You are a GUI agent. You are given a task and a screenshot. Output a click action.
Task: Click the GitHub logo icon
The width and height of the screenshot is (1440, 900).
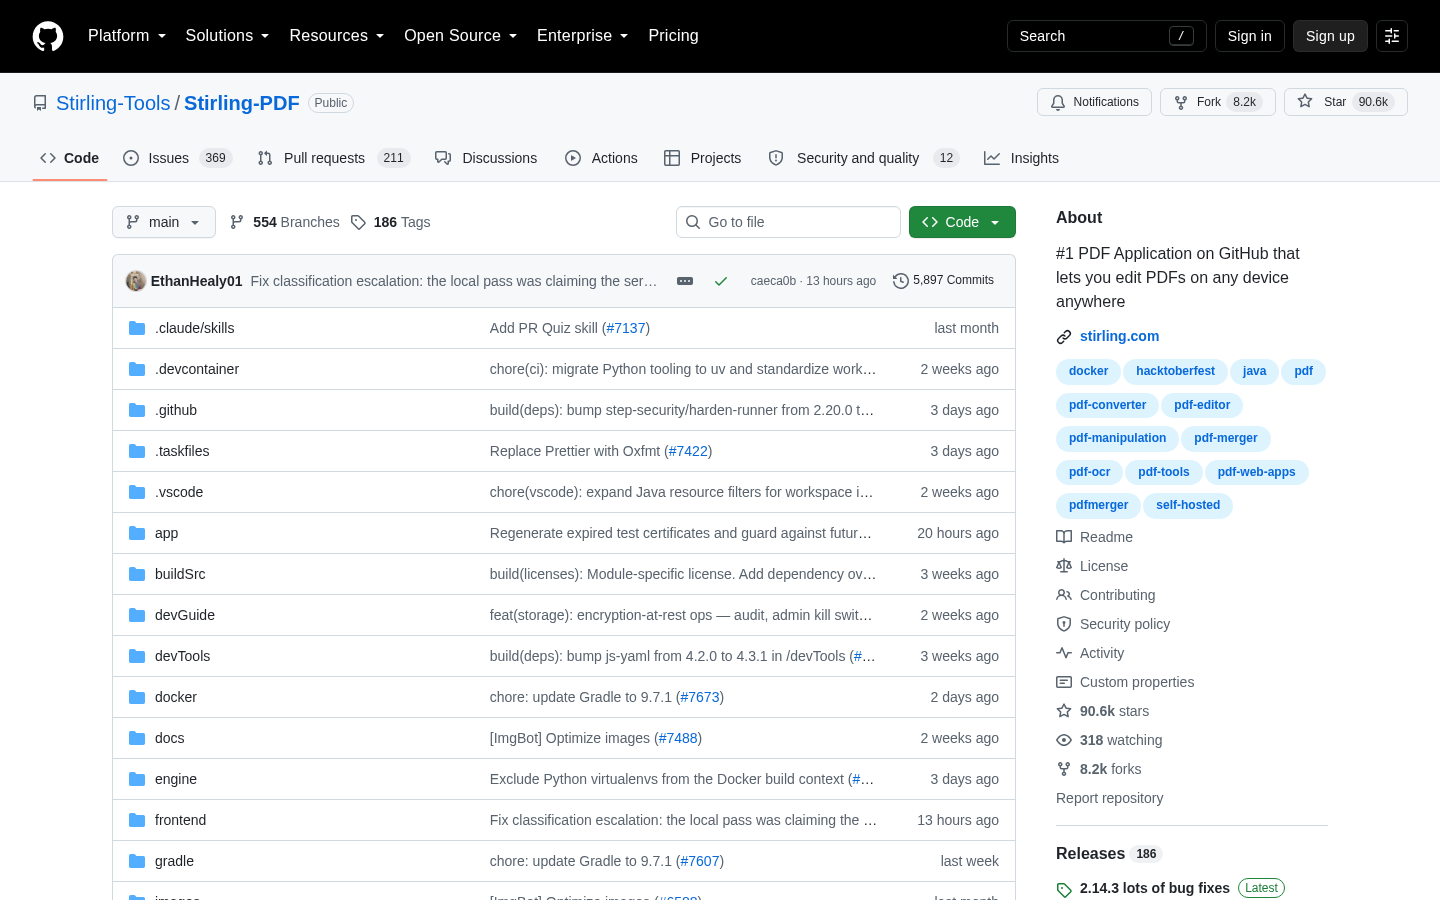pos(48,36)
